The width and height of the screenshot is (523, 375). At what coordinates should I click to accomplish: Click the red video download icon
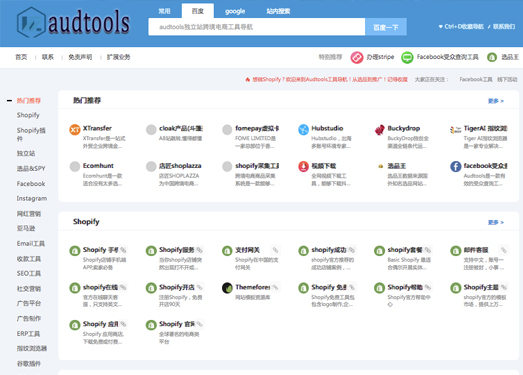[x=303, y=166]
